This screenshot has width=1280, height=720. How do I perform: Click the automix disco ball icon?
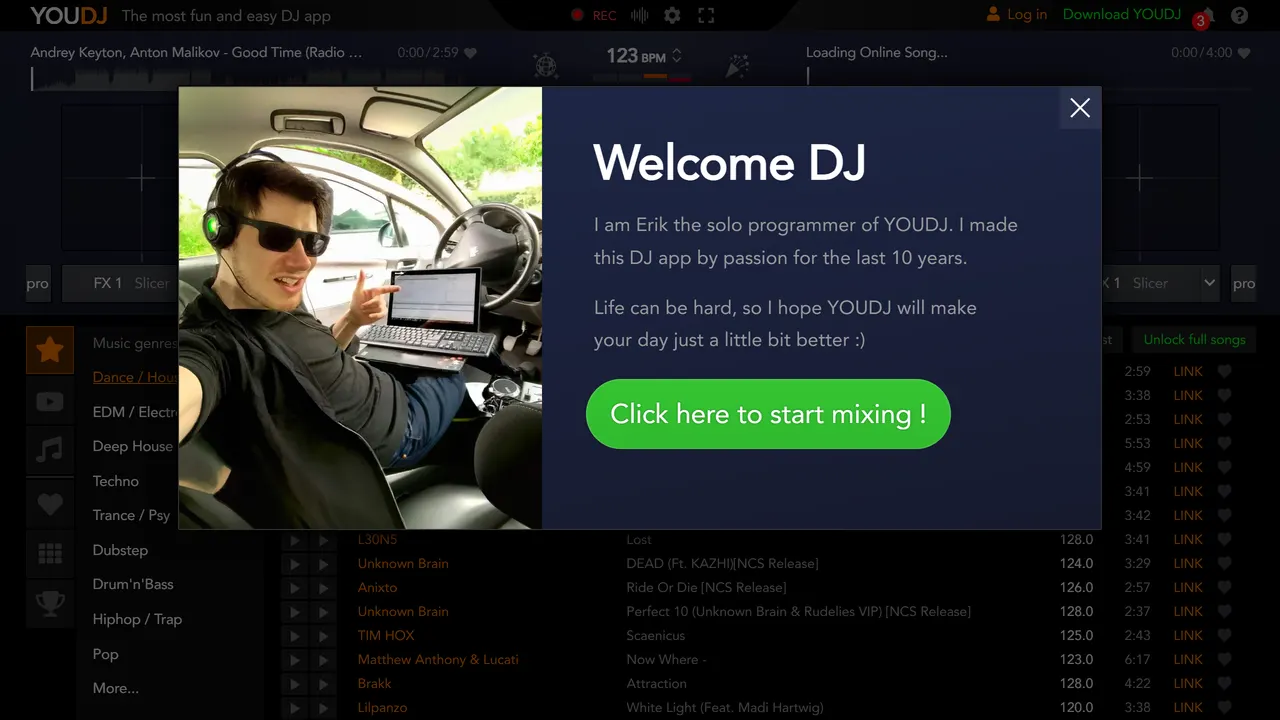coord(546,66)
